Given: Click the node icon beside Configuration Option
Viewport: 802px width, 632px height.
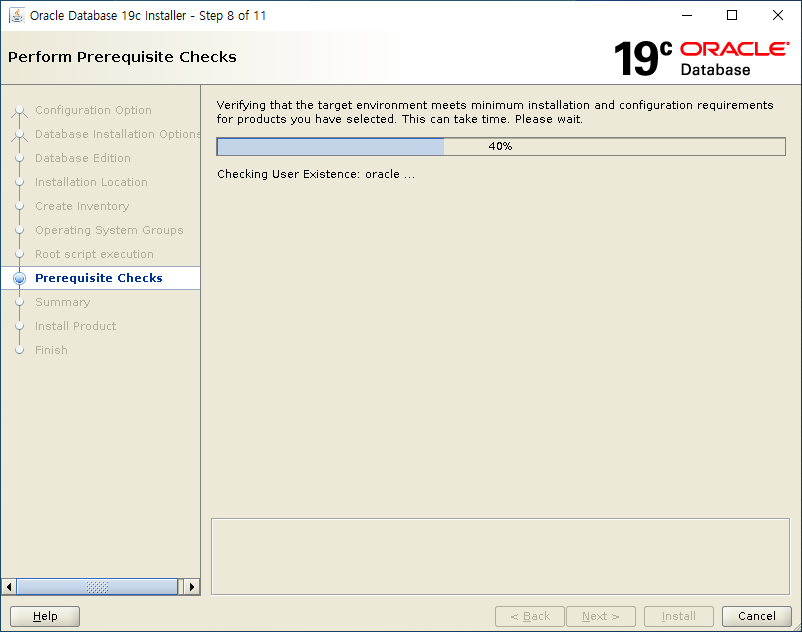Looking at the screenshot, I should pyautogui.click(x=19, y=110).
